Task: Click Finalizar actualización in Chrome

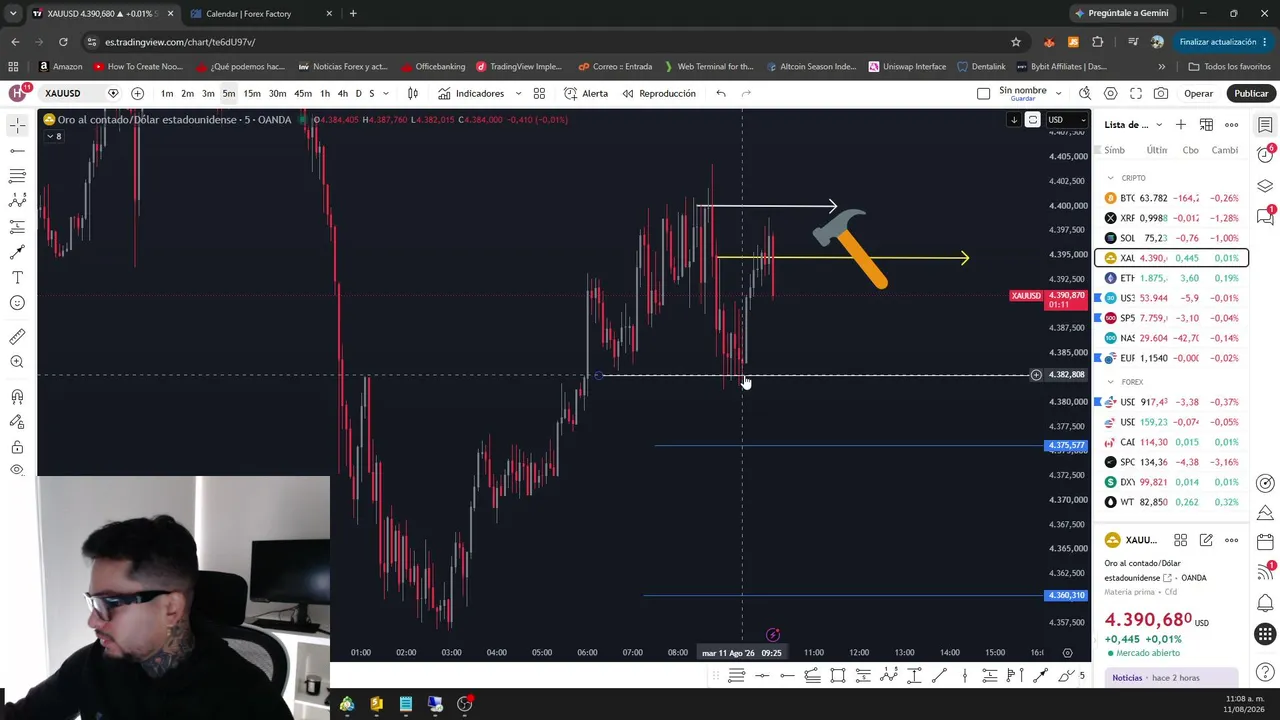Action: (x=1223, y=42)
